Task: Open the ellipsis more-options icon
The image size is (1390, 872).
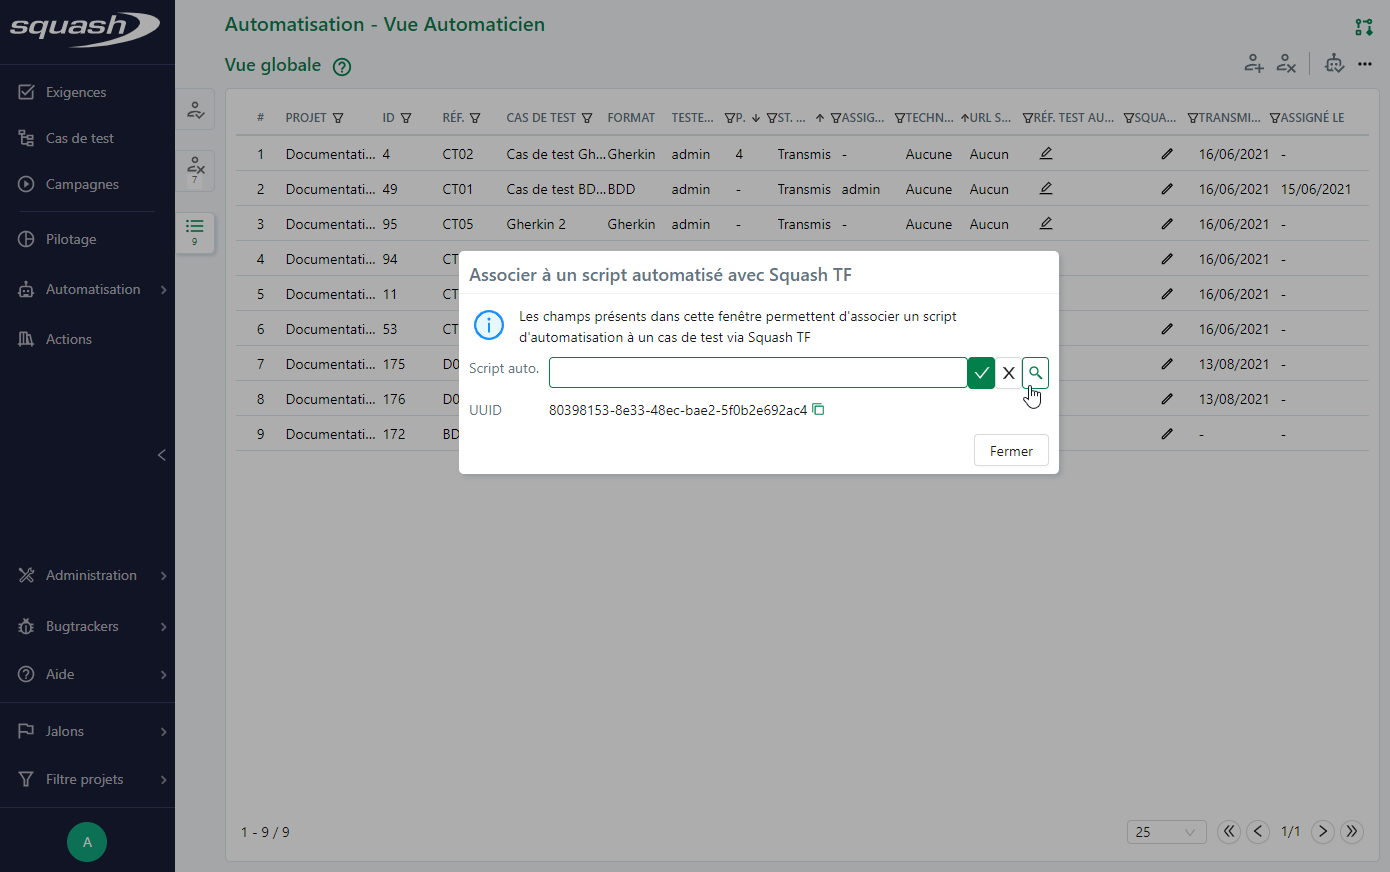Action: [x=1365, y=63]
